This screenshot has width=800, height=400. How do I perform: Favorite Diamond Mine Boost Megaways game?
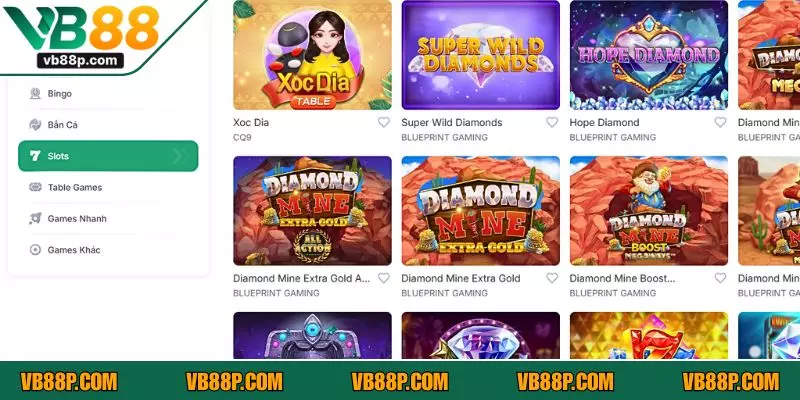point(720,278)
